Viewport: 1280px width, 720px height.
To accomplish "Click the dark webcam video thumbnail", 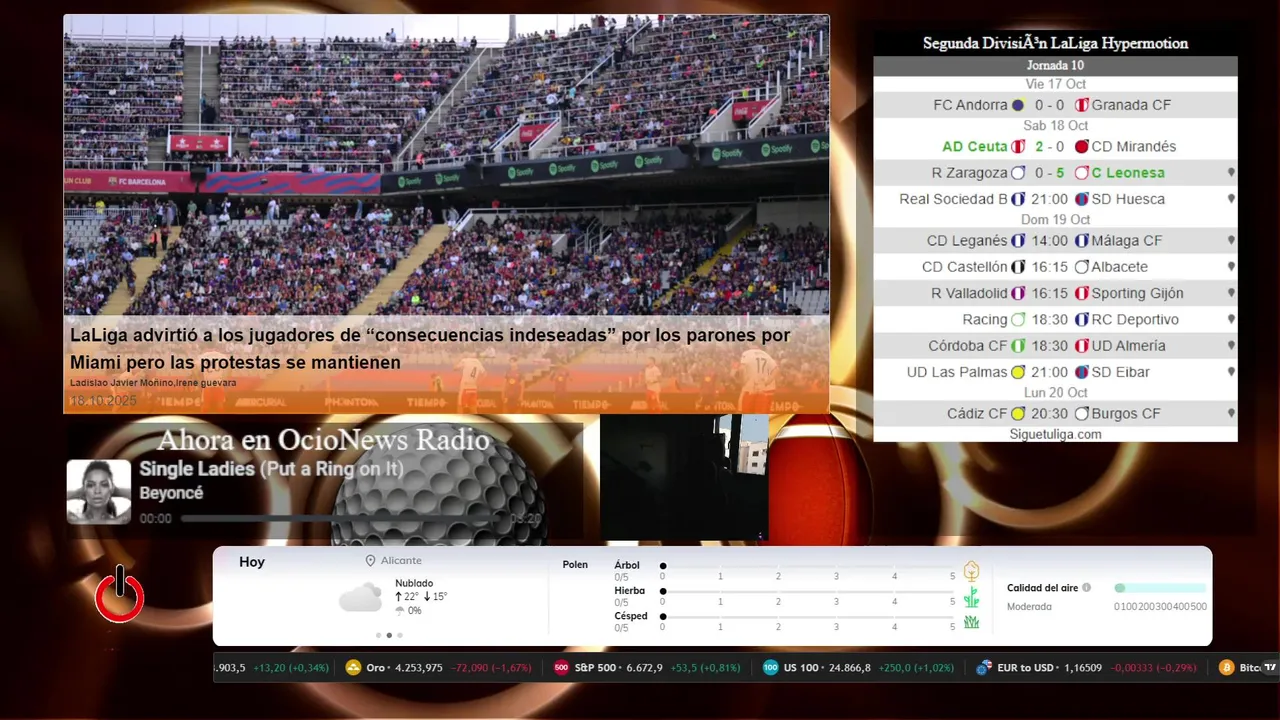I will coord(684,478).
